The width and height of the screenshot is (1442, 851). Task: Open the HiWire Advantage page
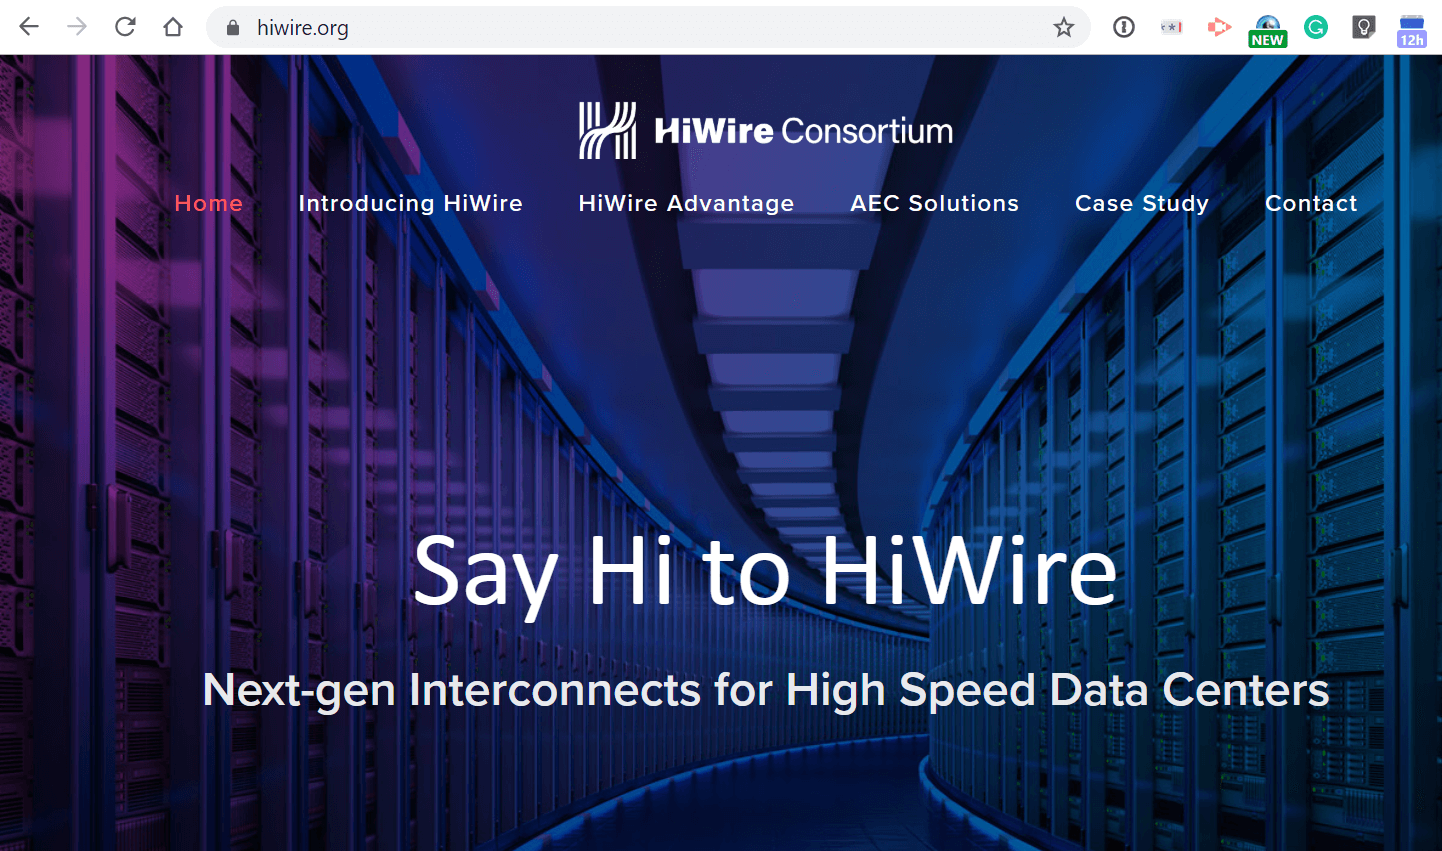(x=686, y=203)
